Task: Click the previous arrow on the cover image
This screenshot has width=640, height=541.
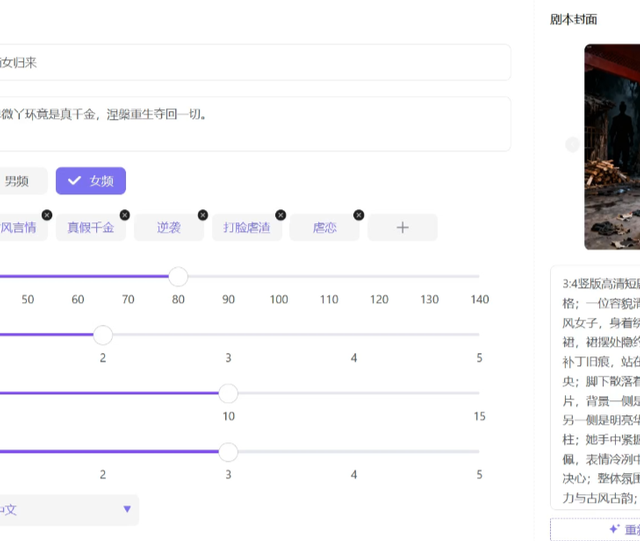Action: (572, 145)
